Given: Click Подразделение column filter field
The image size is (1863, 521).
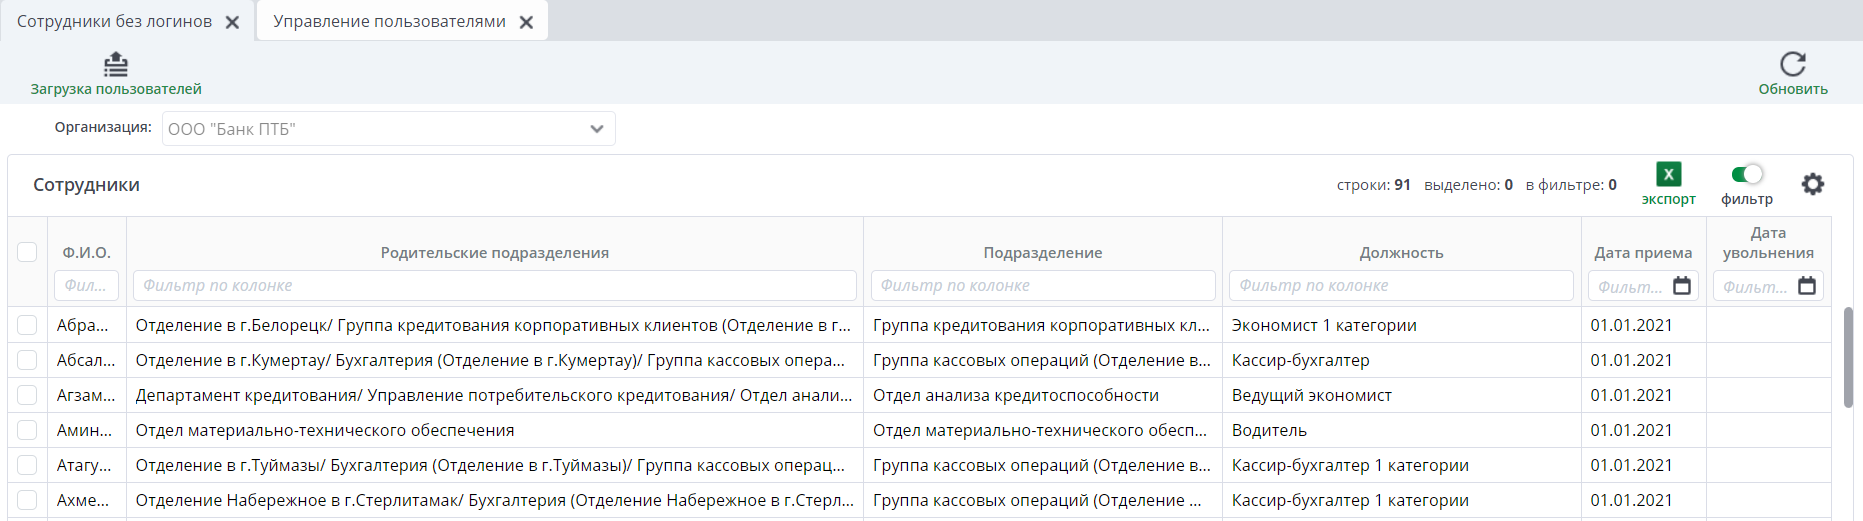Looking at the screenshot, I should click(1043, 286).
